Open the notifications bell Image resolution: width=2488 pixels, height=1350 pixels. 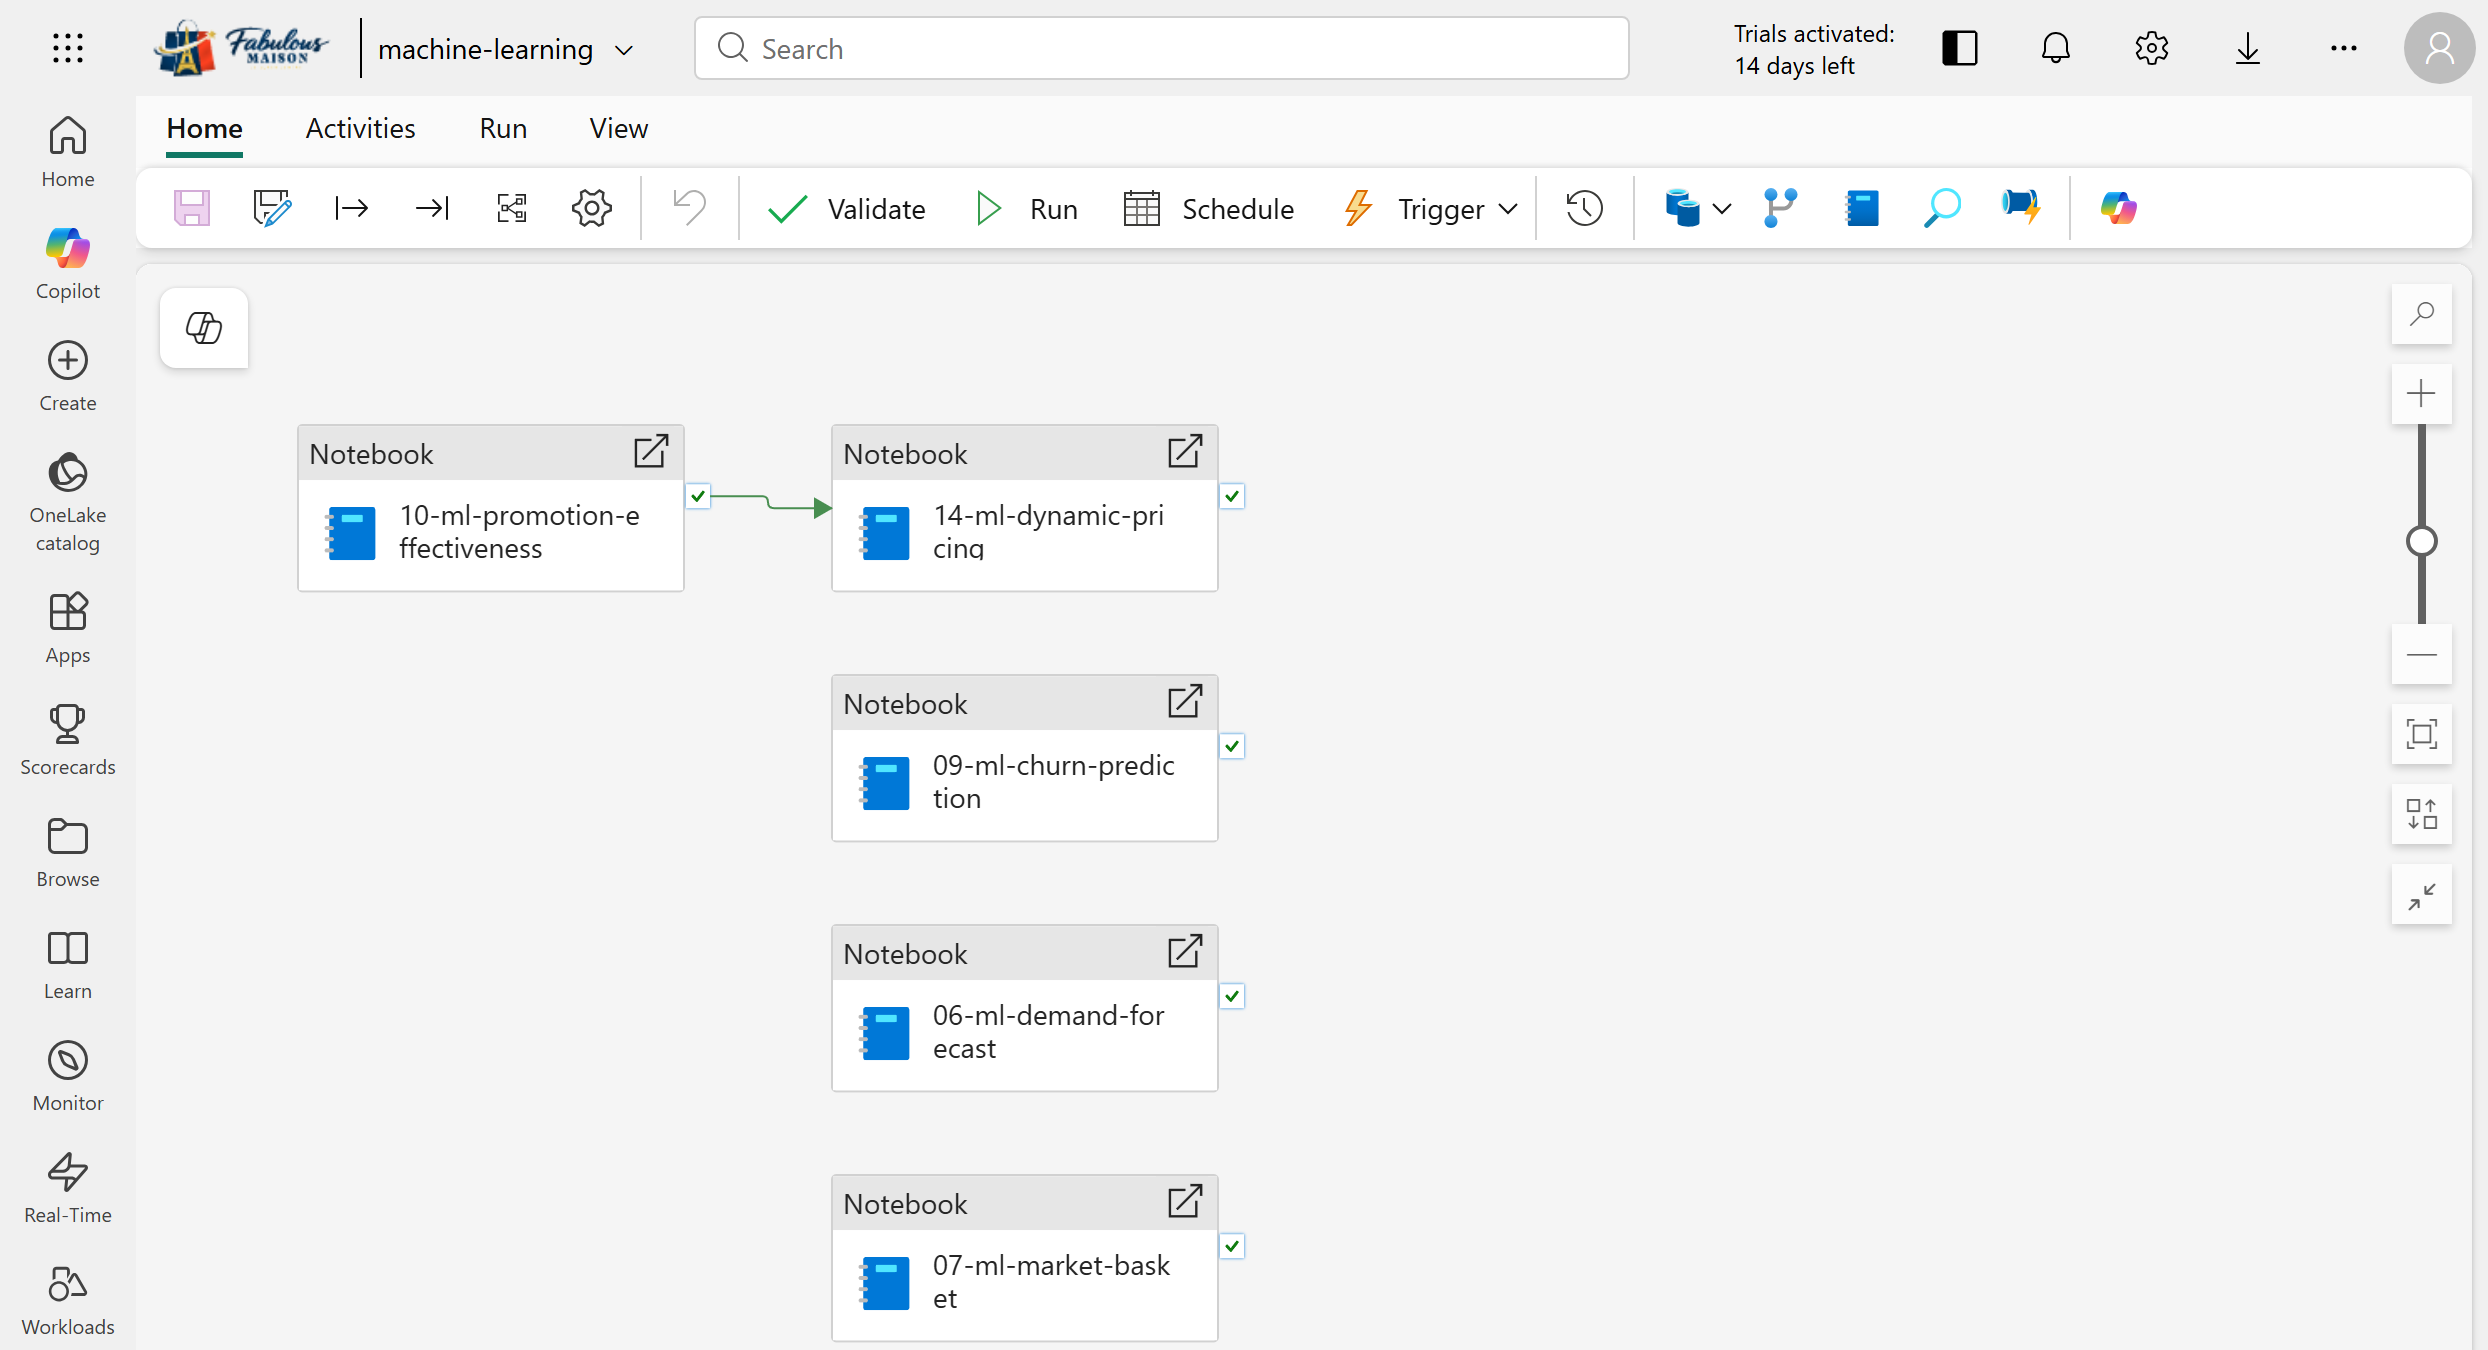point(2055,48)
